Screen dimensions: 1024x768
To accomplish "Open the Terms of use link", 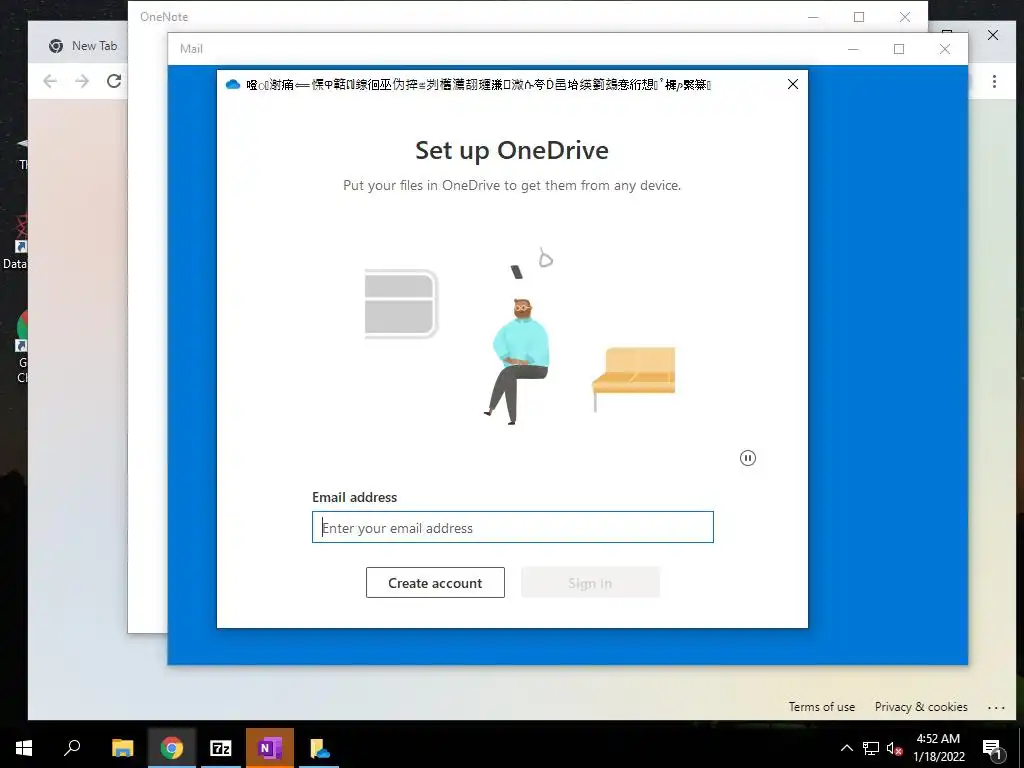I will (822, 707).
